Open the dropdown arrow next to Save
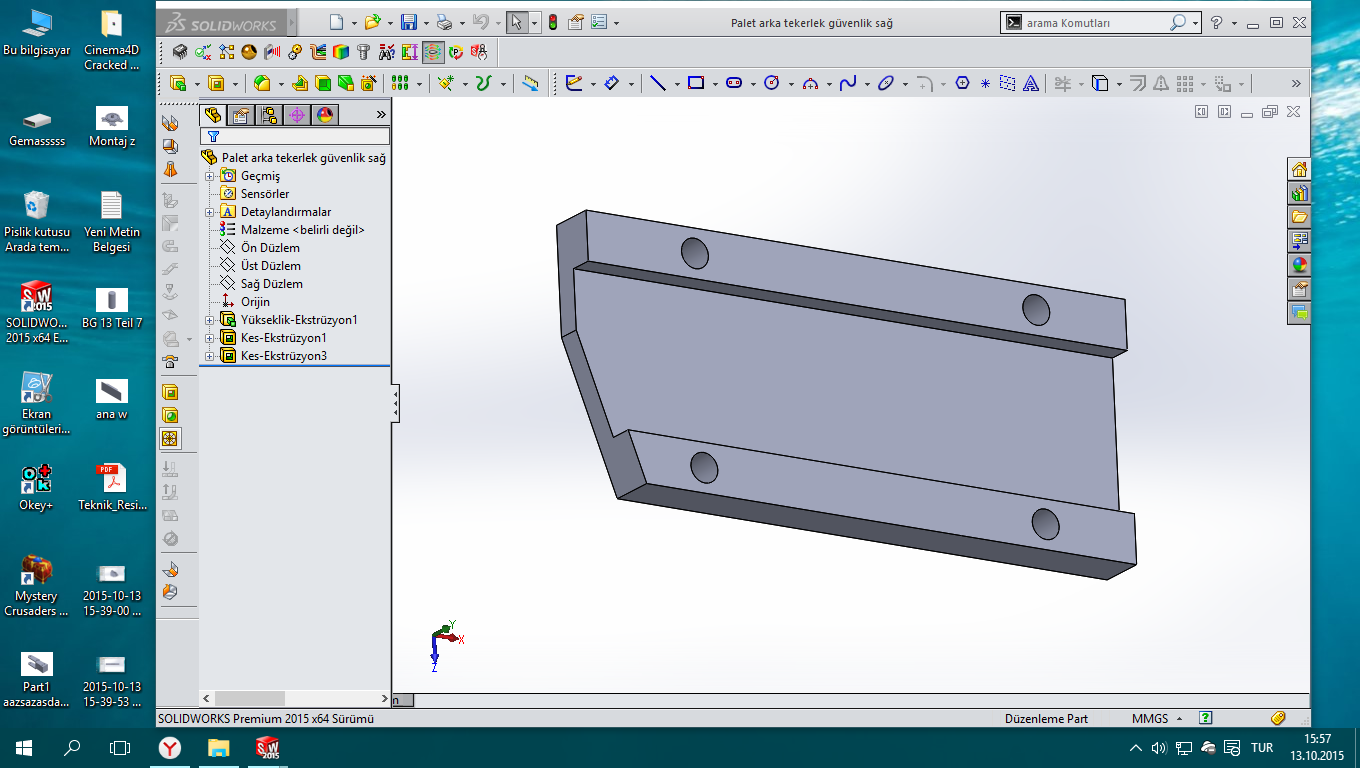1360x768 pixels. 426,22
